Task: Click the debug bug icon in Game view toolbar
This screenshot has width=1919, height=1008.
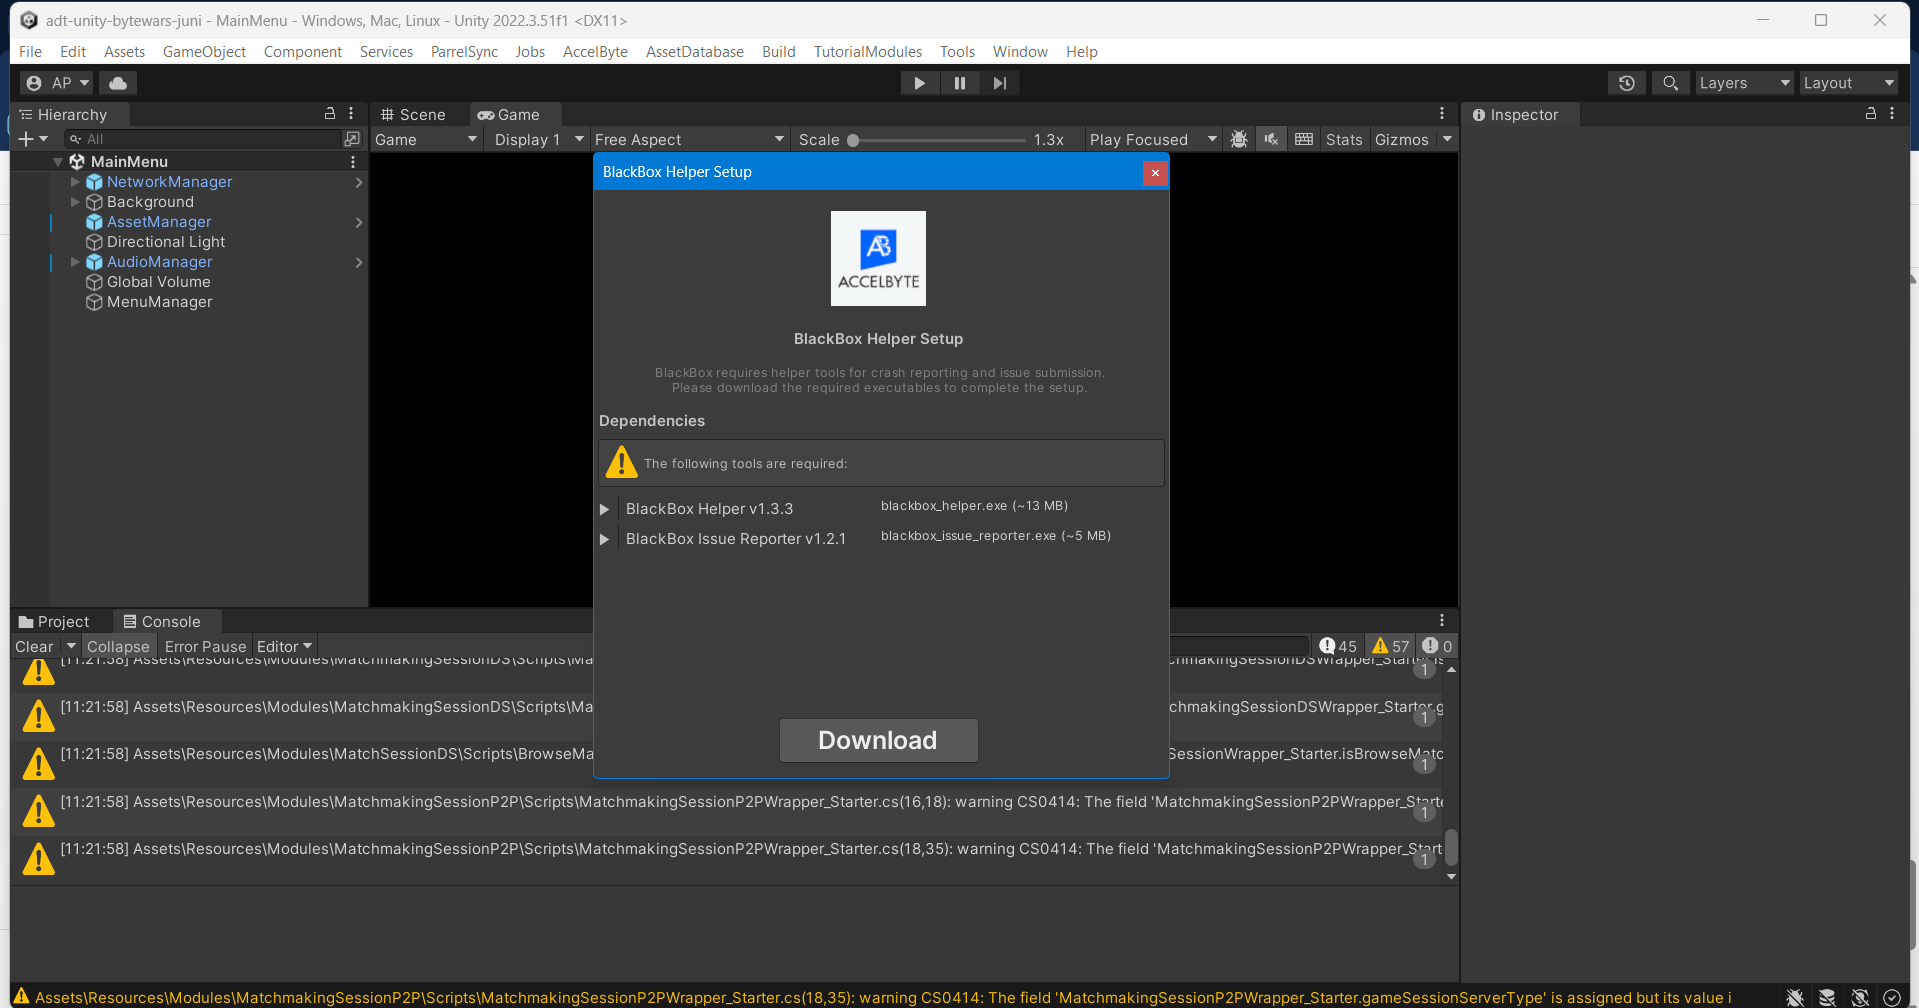Action: 1238,139
